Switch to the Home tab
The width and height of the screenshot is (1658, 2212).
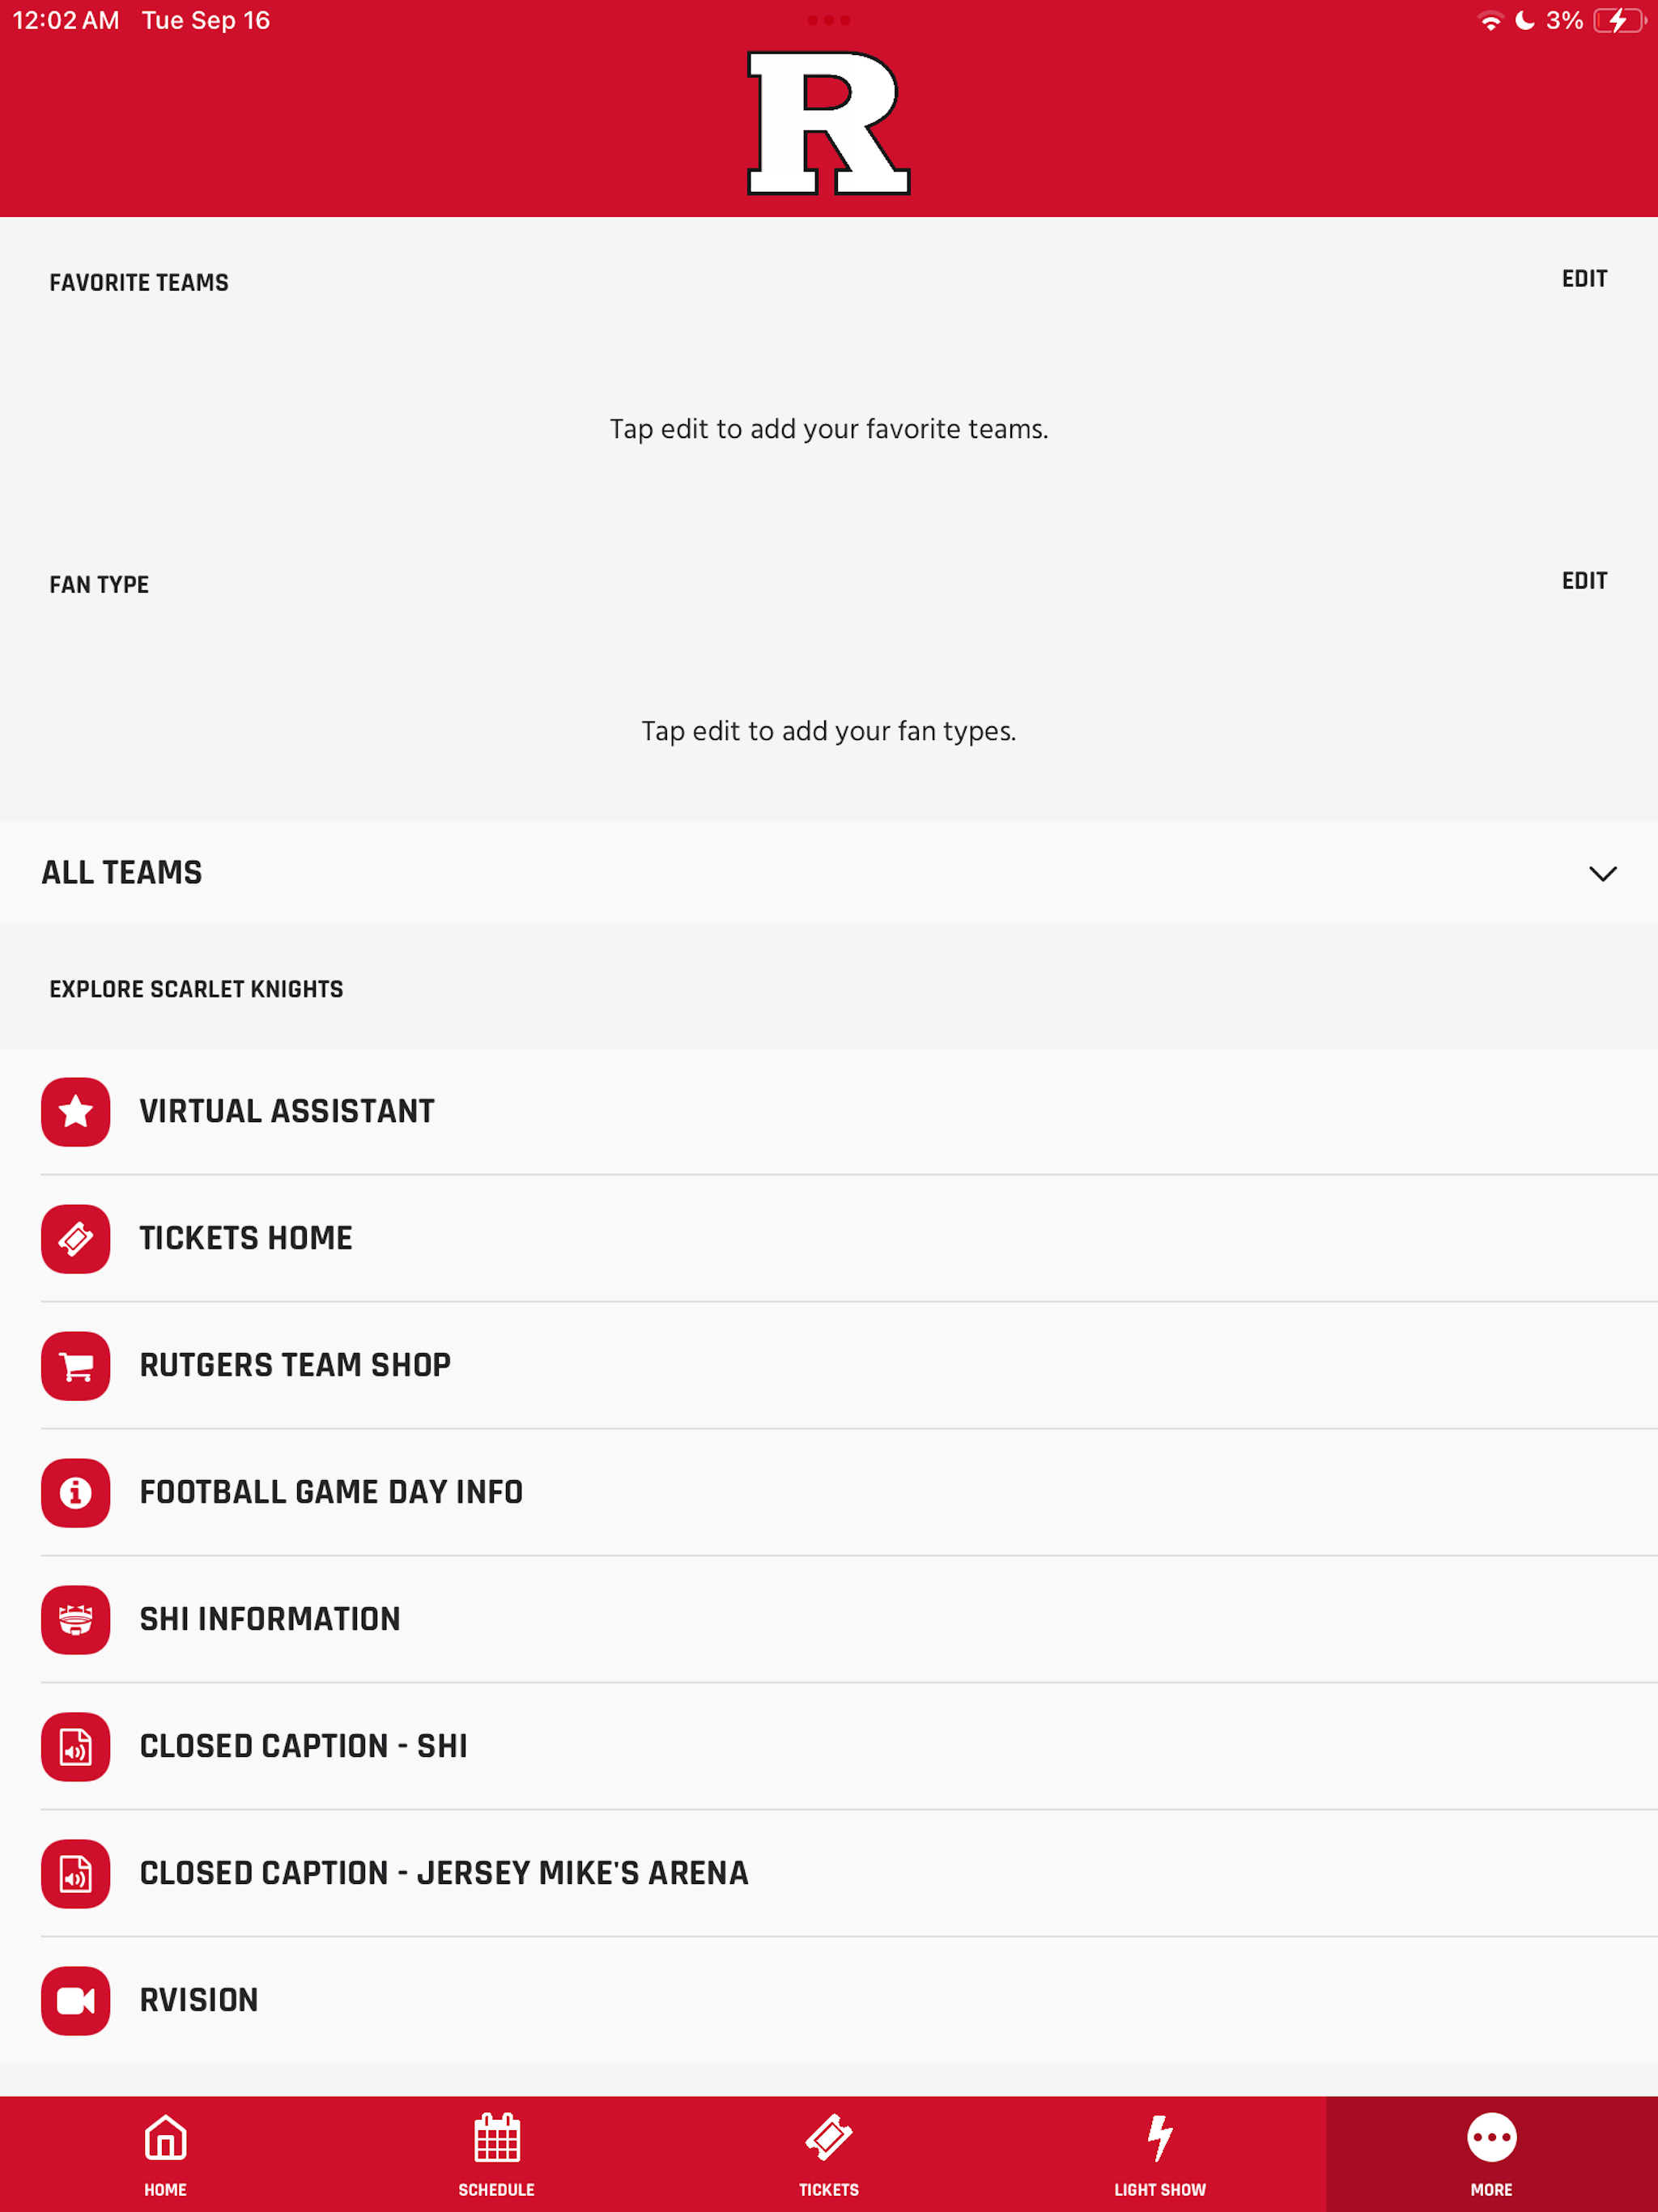coord(166,2154)
